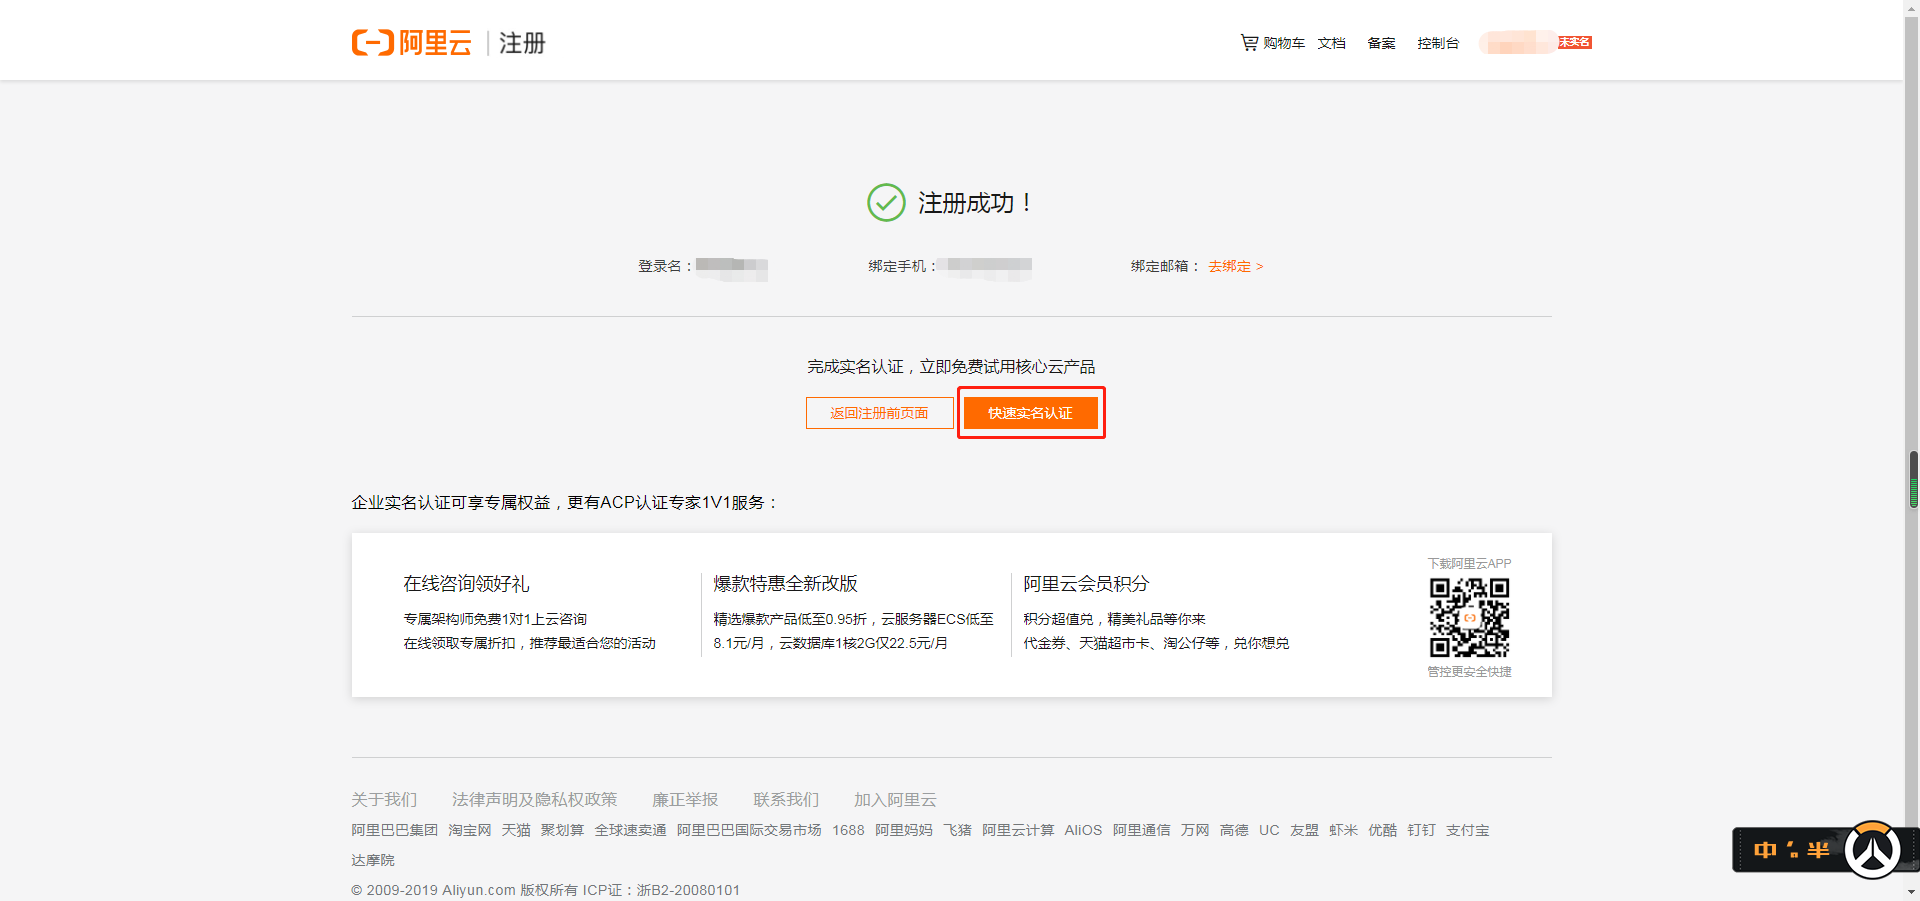The width and height of the screenshot is (1920, 901).
Task: Click the UC footer link
Action: 1269,830
